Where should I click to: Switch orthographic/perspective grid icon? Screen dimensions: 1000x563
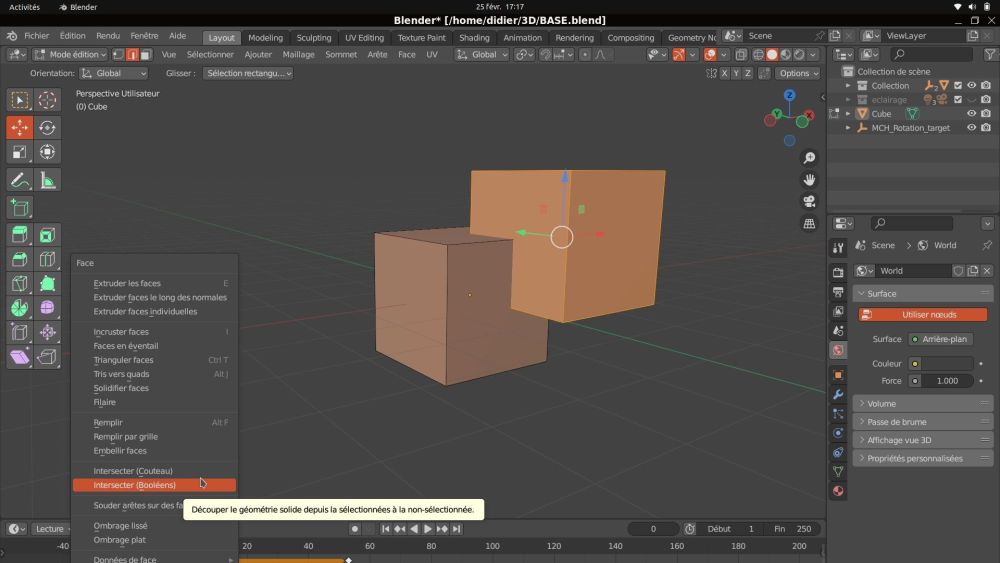(x=809, y=223)
